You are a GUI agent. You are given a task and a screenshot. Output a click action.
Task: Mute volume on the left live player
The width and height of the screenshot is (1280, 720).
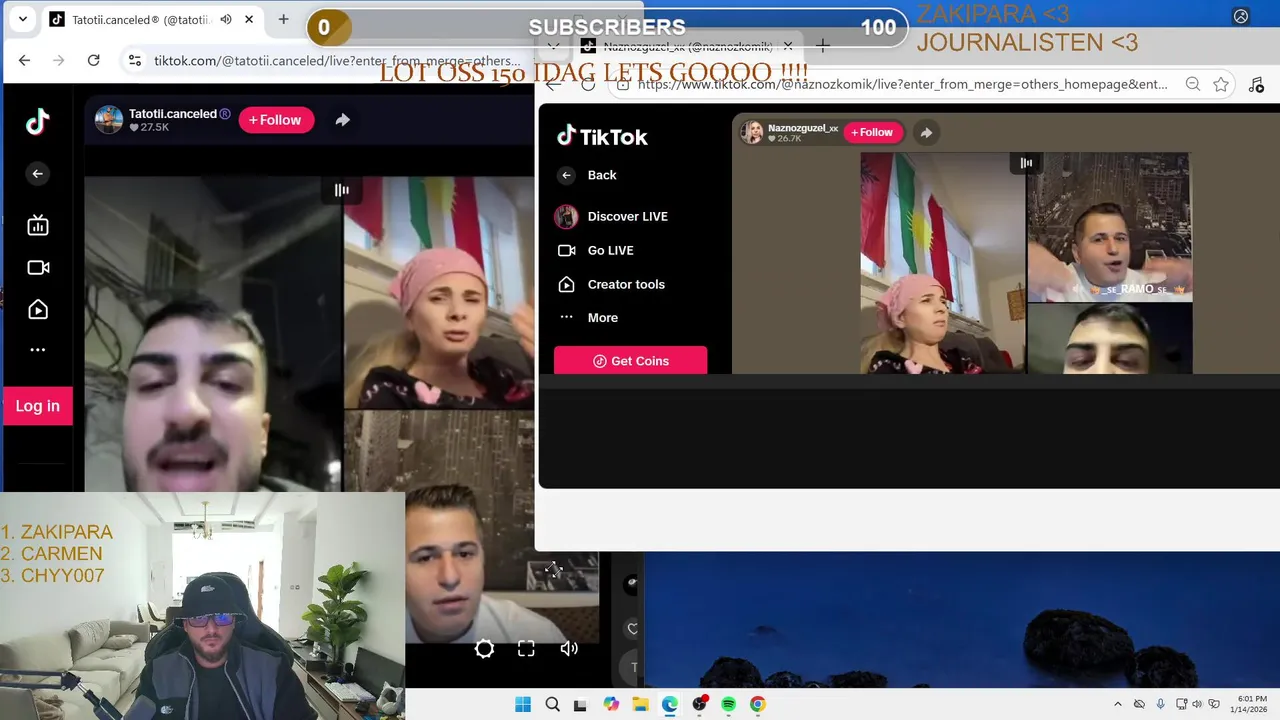coord(569,649)
